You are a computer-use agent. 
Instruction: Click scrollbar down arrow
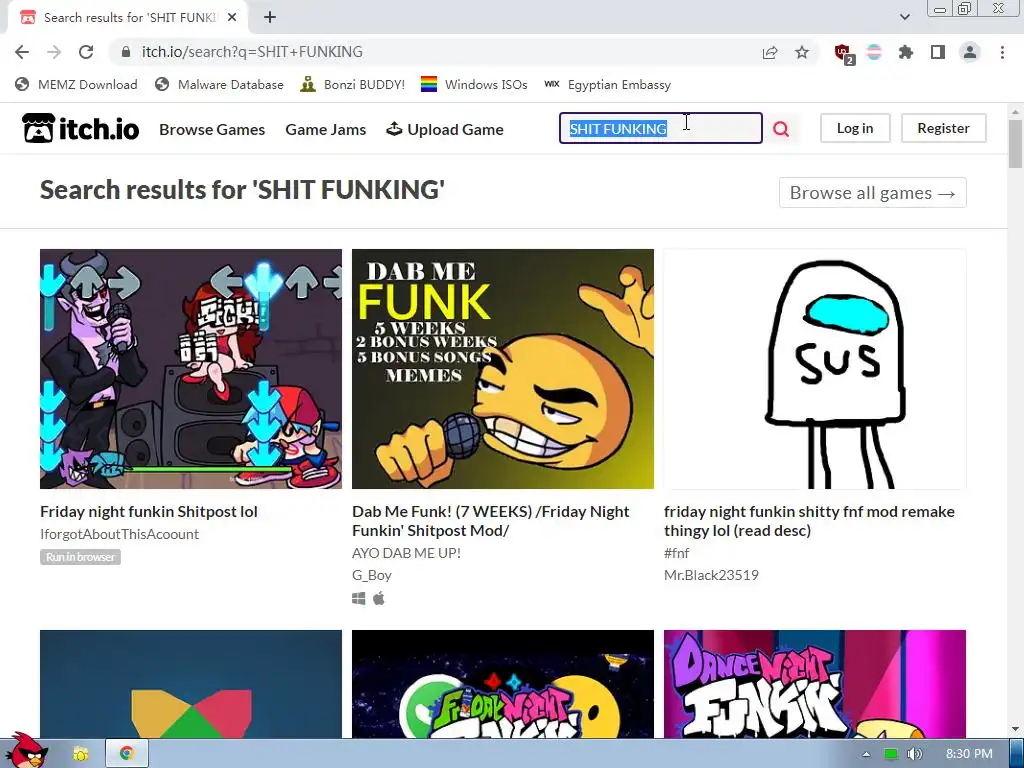tap(1016, 729)
